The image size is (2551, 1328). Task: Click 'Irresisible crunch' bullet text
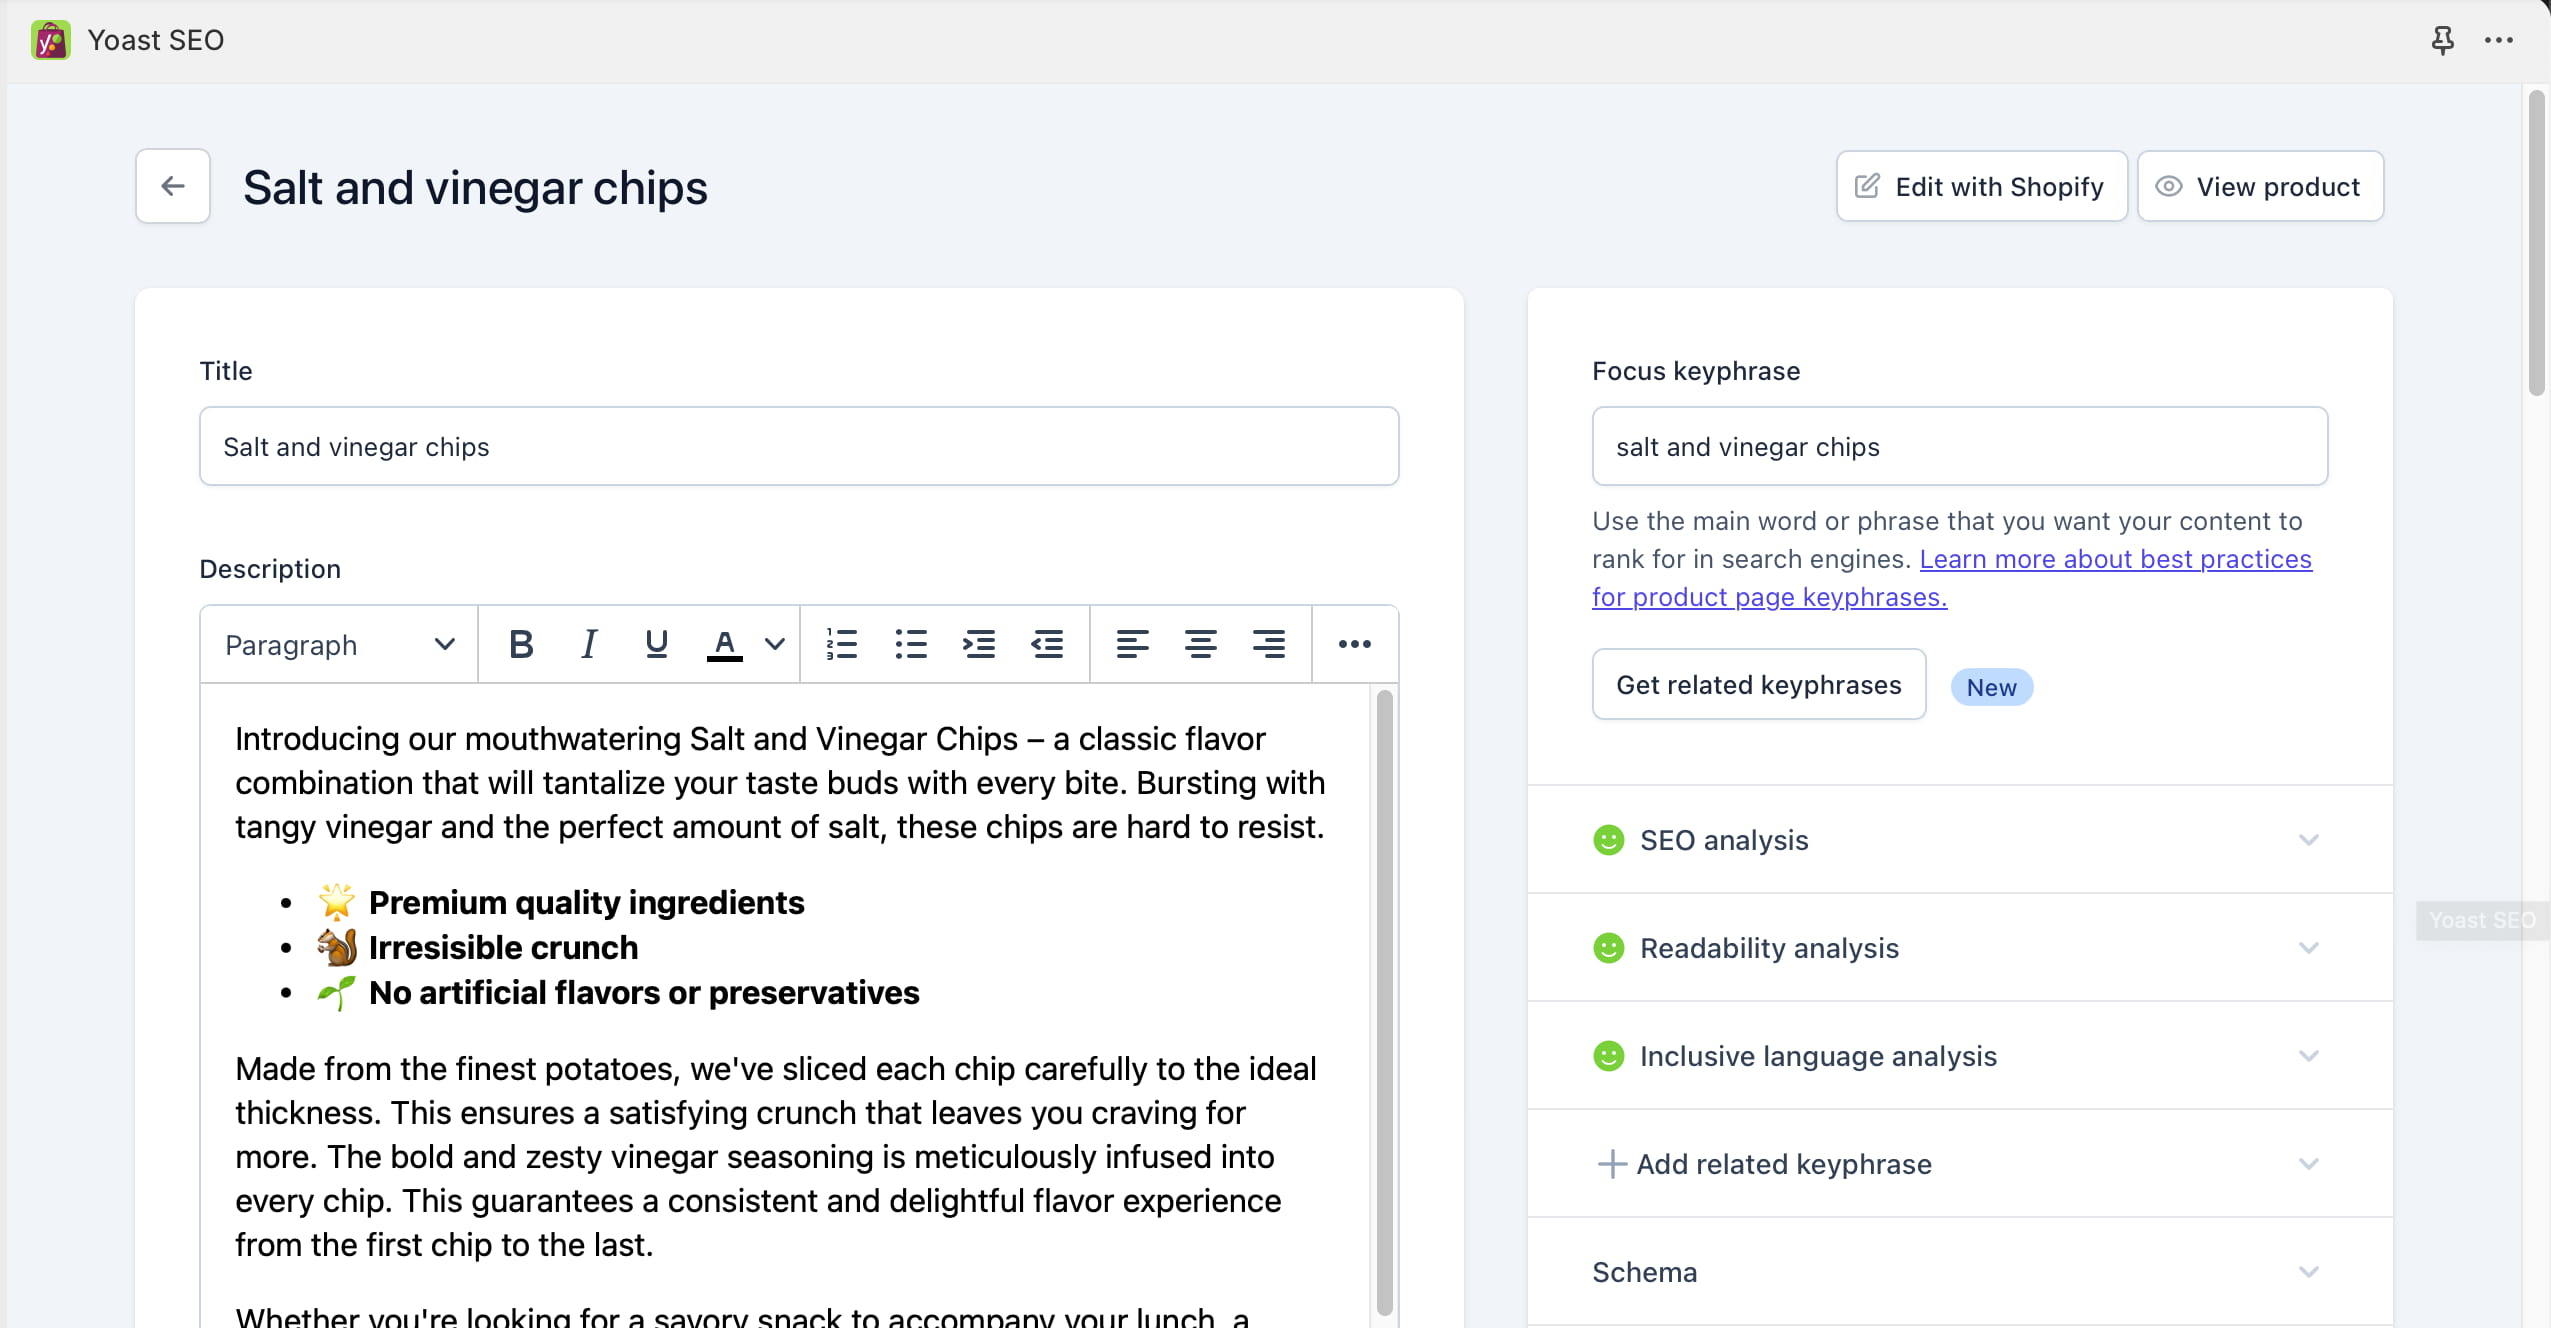coord(503,948)
